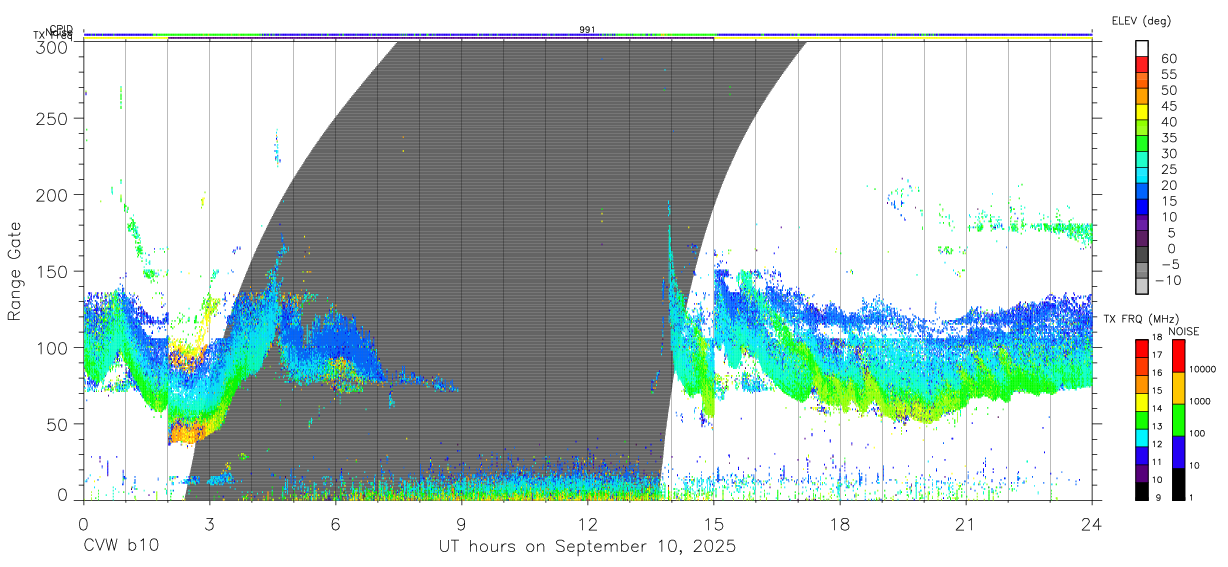Click the black swatch in the NOISE colorbar

(x=1179, y=484)
